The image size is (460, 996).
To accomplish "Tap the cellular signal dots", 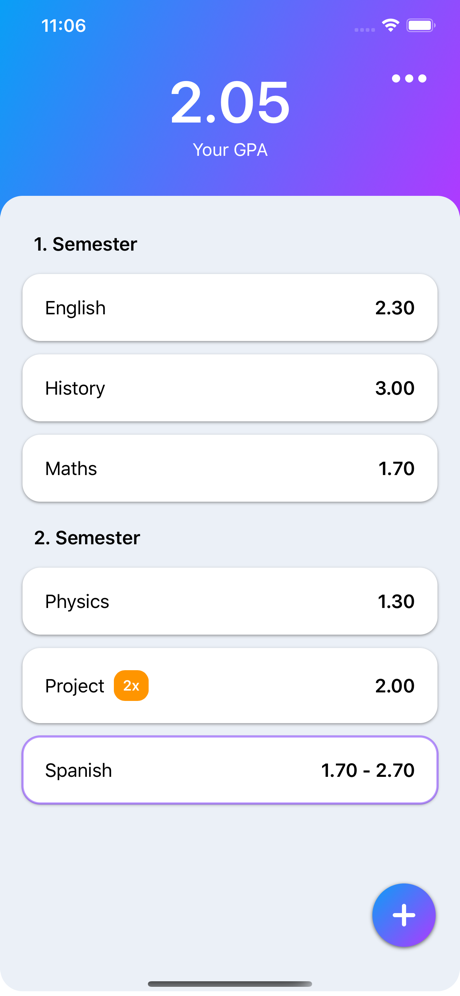I will (x=364, y=30).
